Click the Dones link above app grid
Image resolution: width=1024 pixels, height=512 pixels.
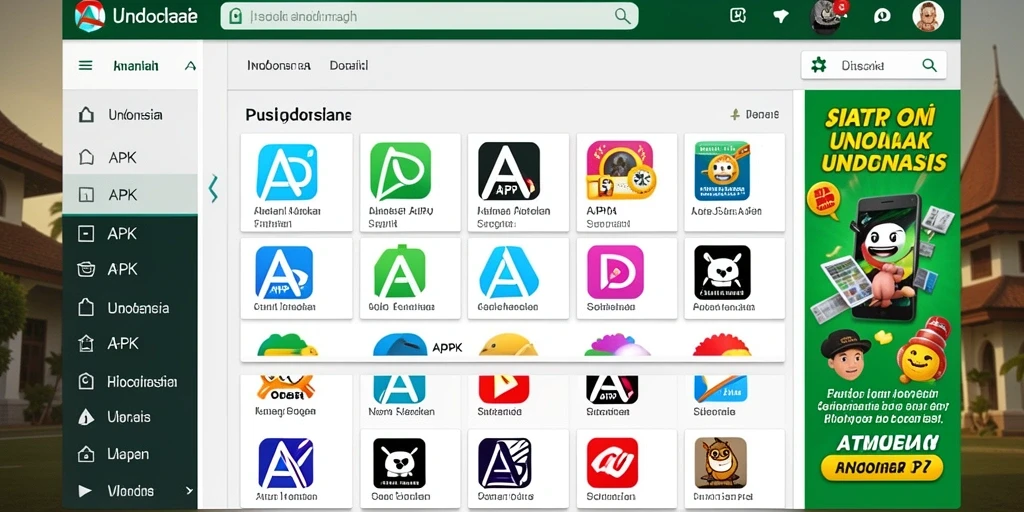pyautogui.click(x=754, y=115)
